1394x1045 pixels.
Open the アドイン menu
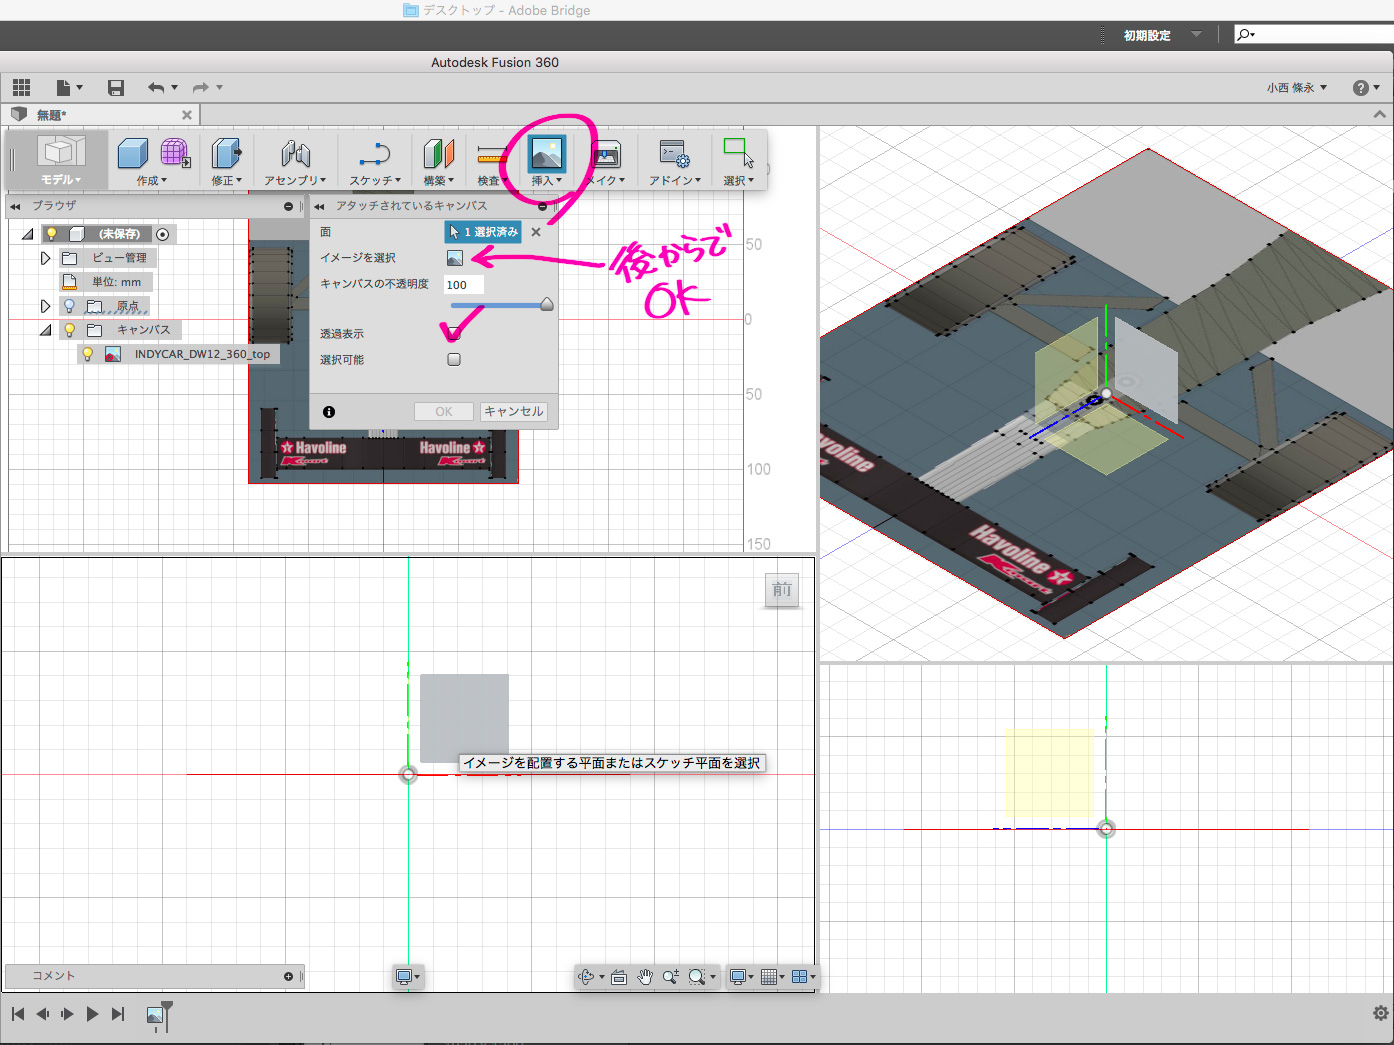point(675,181)
